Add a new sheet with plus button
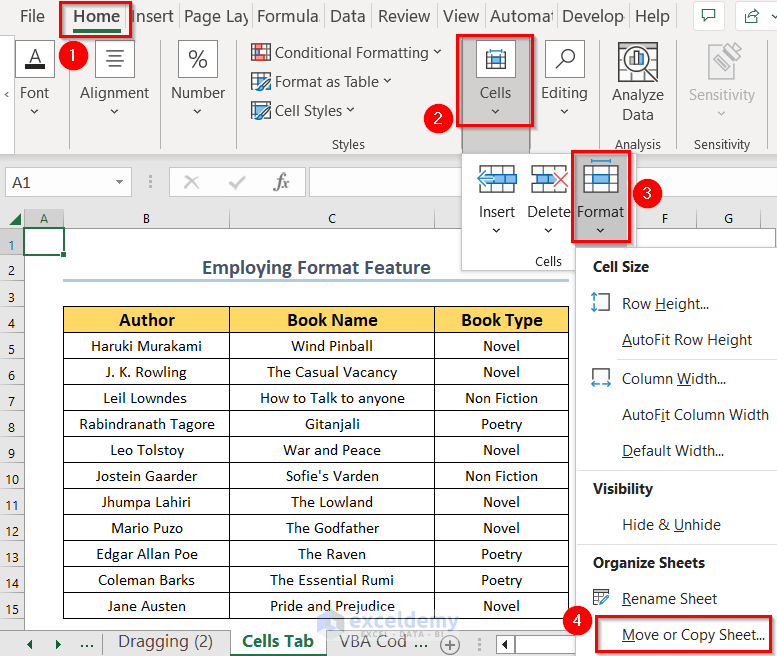This screenshot has width=777, height=656. [450, 643]
